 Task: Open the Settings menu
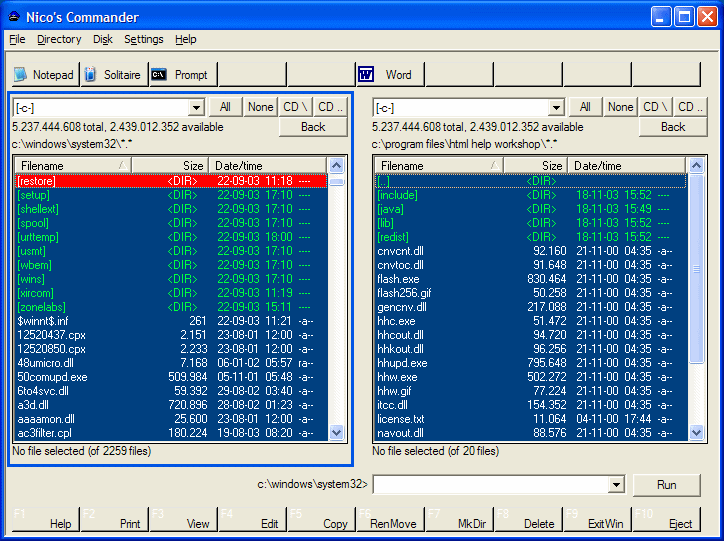point(144,39)
